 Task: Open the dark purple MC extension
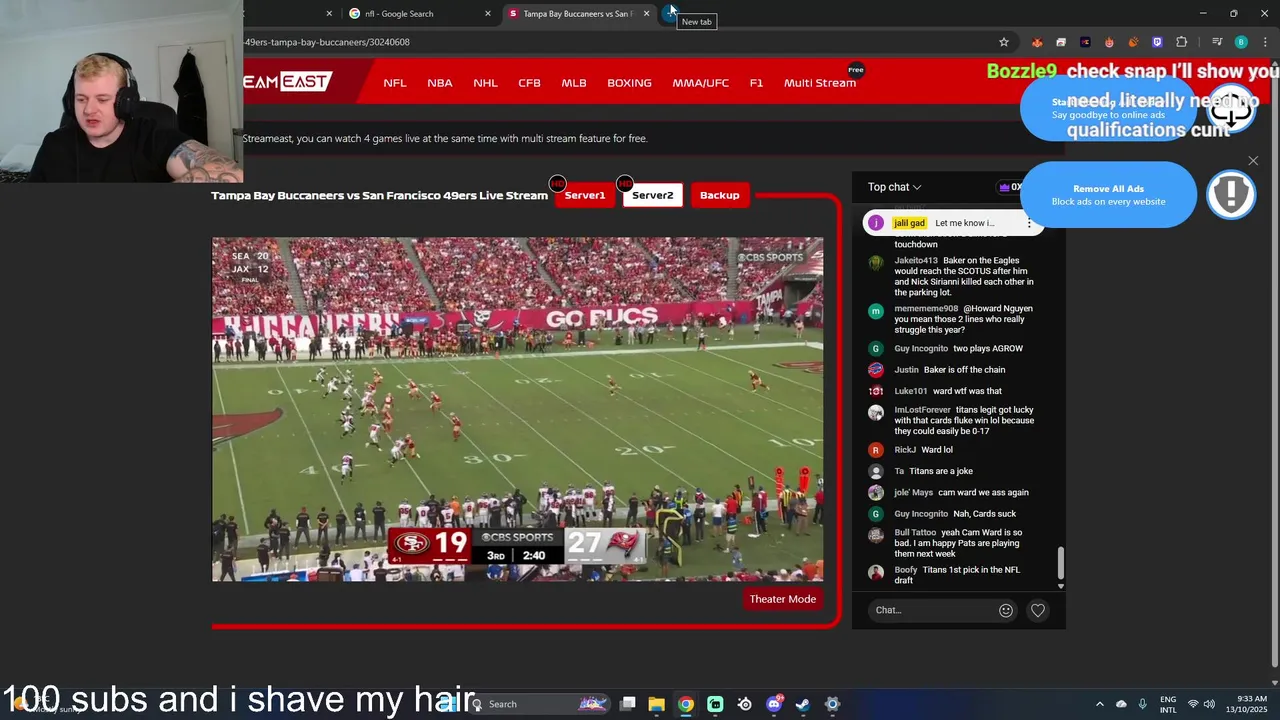[x=1085, y=42]
